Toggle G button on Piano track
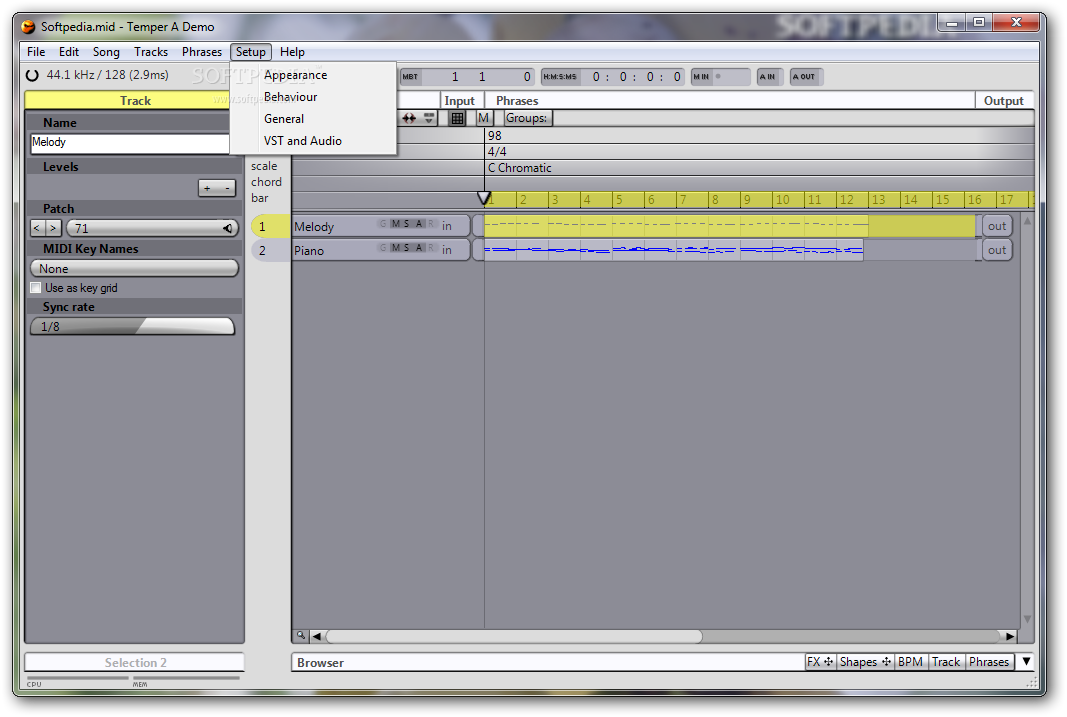The width and height of the screenshot is (1067, 717). (x=383, y=248)
